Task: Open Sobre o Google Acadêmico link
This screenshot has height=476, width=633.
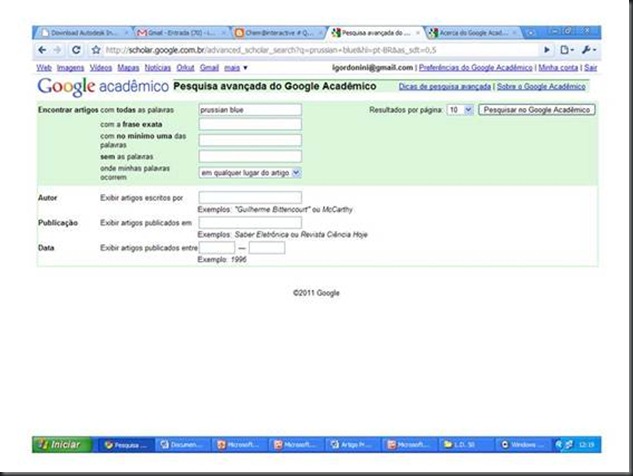Action: pos(541,86)
